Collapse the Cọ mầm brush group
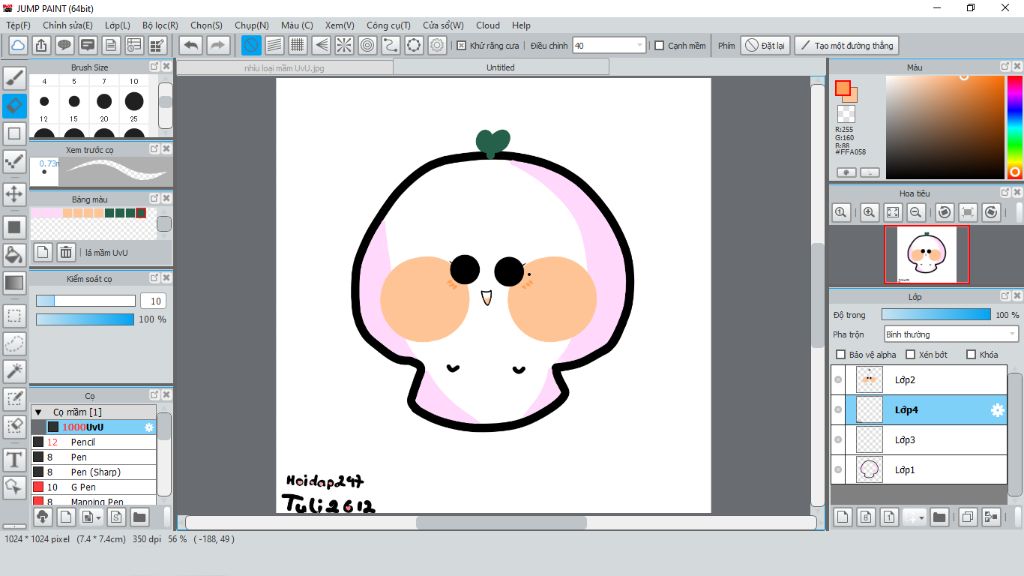The width and height of the screenshot is (1024, 576). coord(38,412)
